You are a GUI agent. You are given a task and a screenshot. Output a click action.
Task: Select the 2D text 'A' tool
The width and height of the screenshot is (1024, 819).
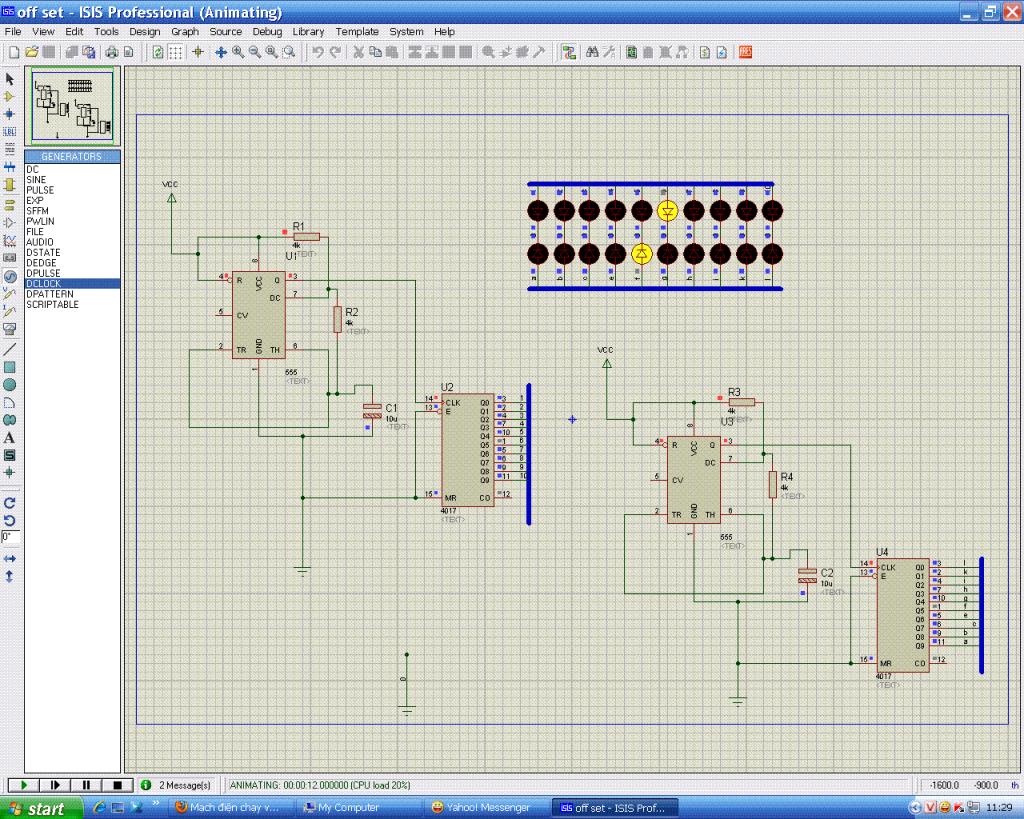tap(10, 437)
